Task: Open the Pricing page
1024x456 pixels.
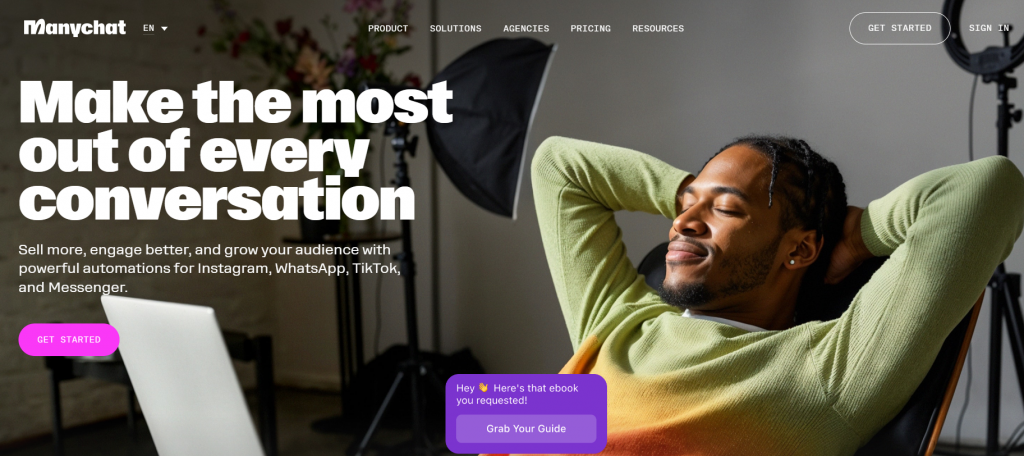Action: tap(590, 28)
